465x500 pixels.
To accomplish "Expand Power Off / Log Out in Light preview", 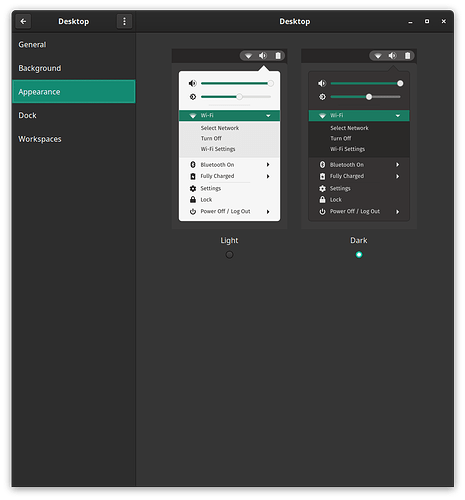I will pyautogui.click(x=268, y=212).
